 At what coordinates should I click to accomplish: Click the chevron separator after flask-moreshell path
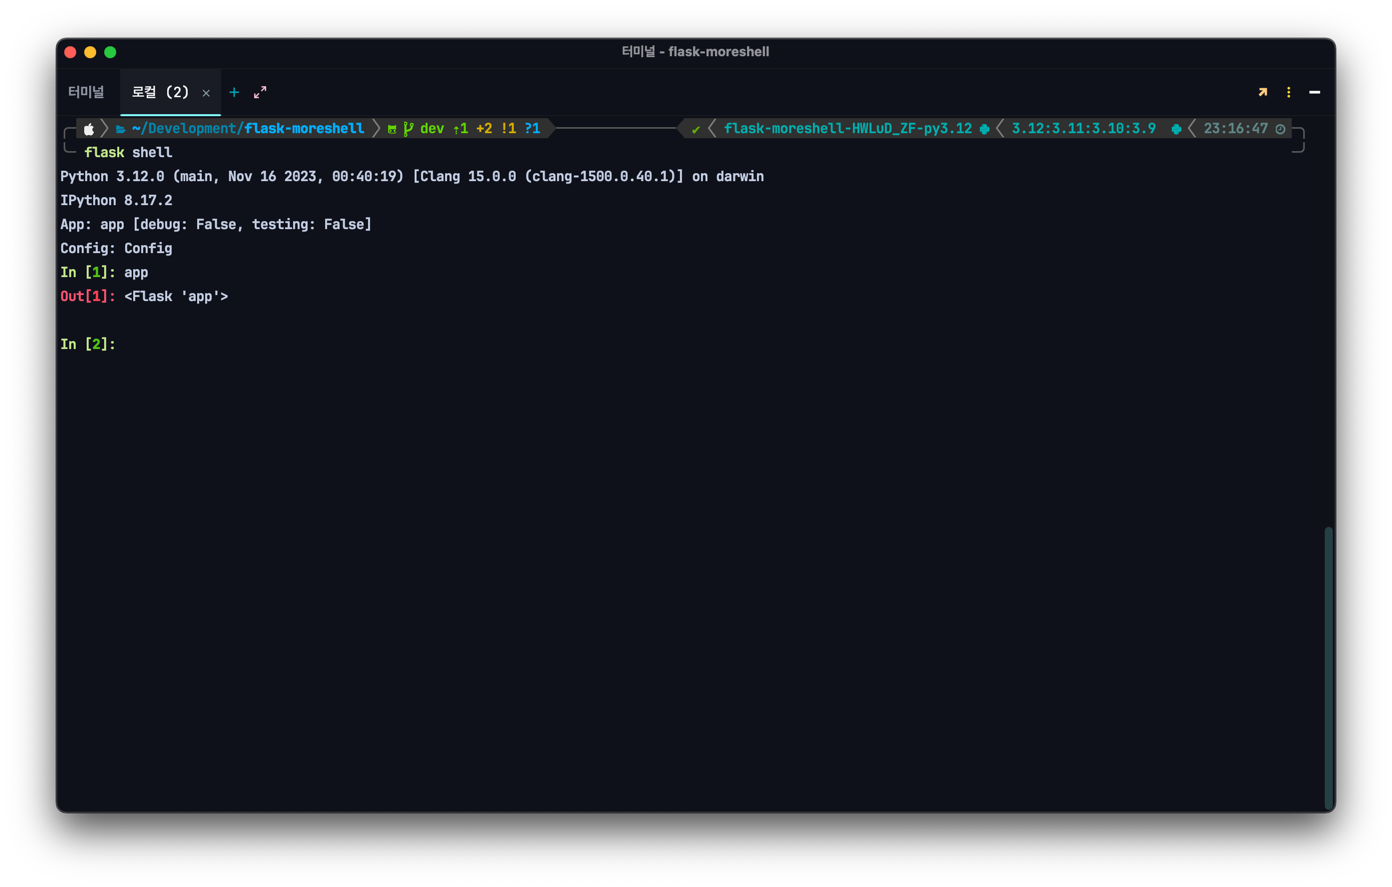(x=375, y=128)
